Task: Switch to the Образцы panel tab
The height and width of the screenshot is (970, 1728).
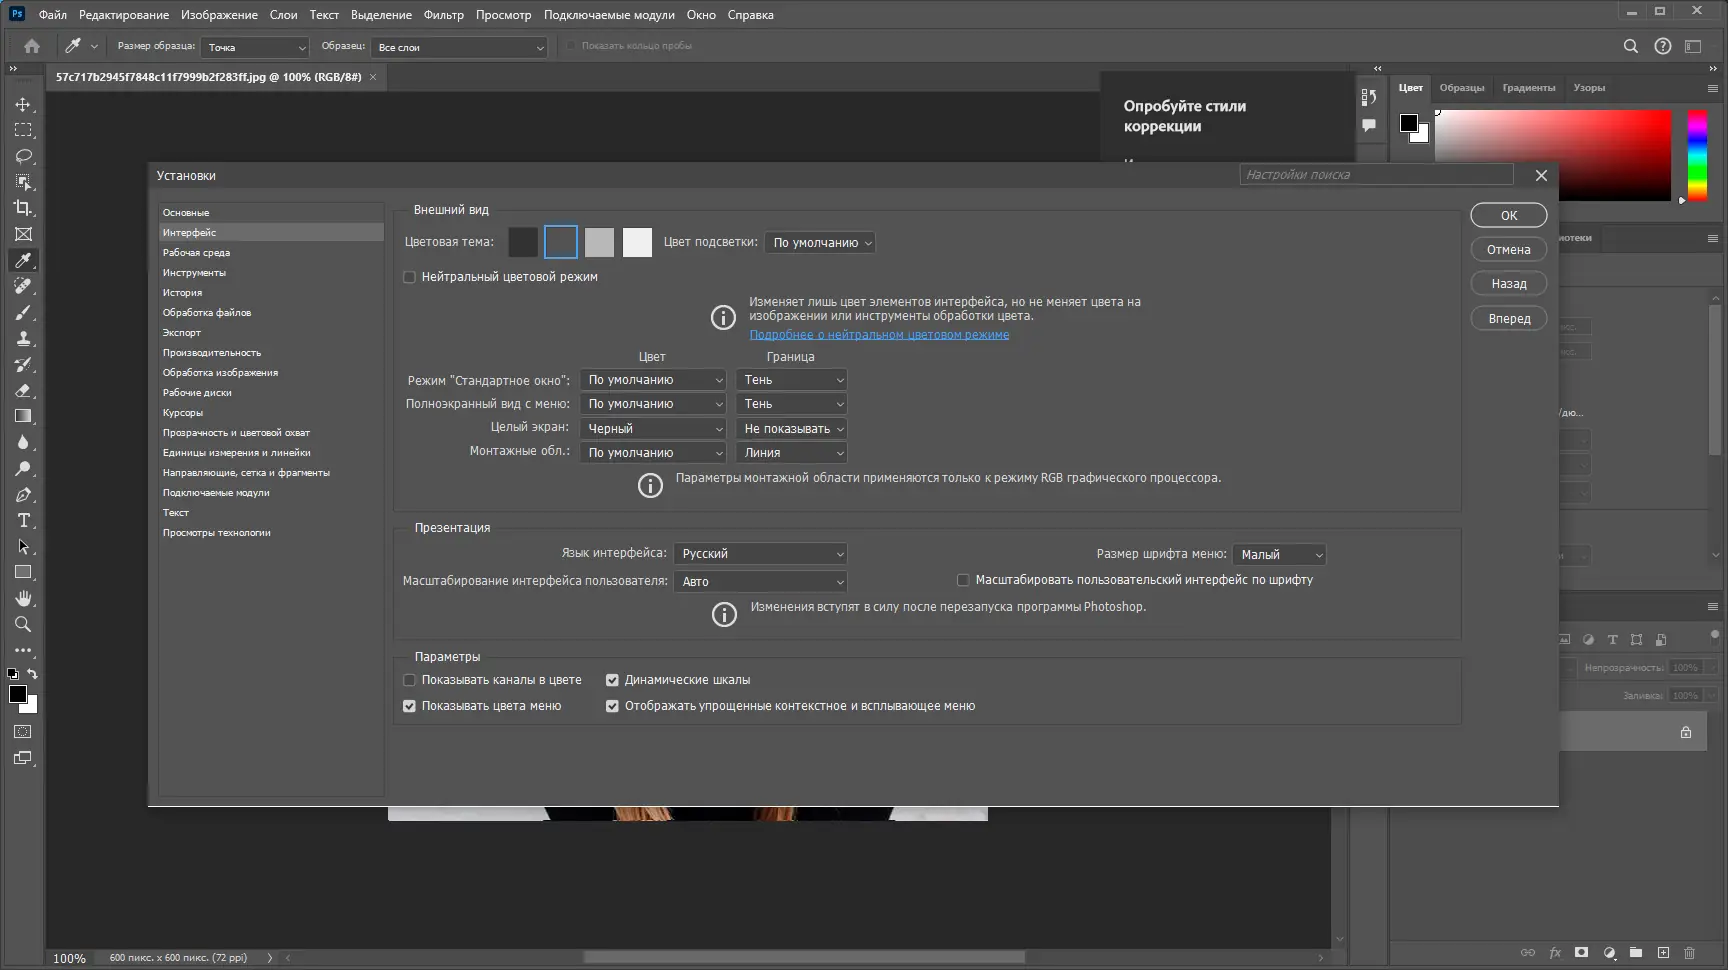Action: coord(1462,88)
